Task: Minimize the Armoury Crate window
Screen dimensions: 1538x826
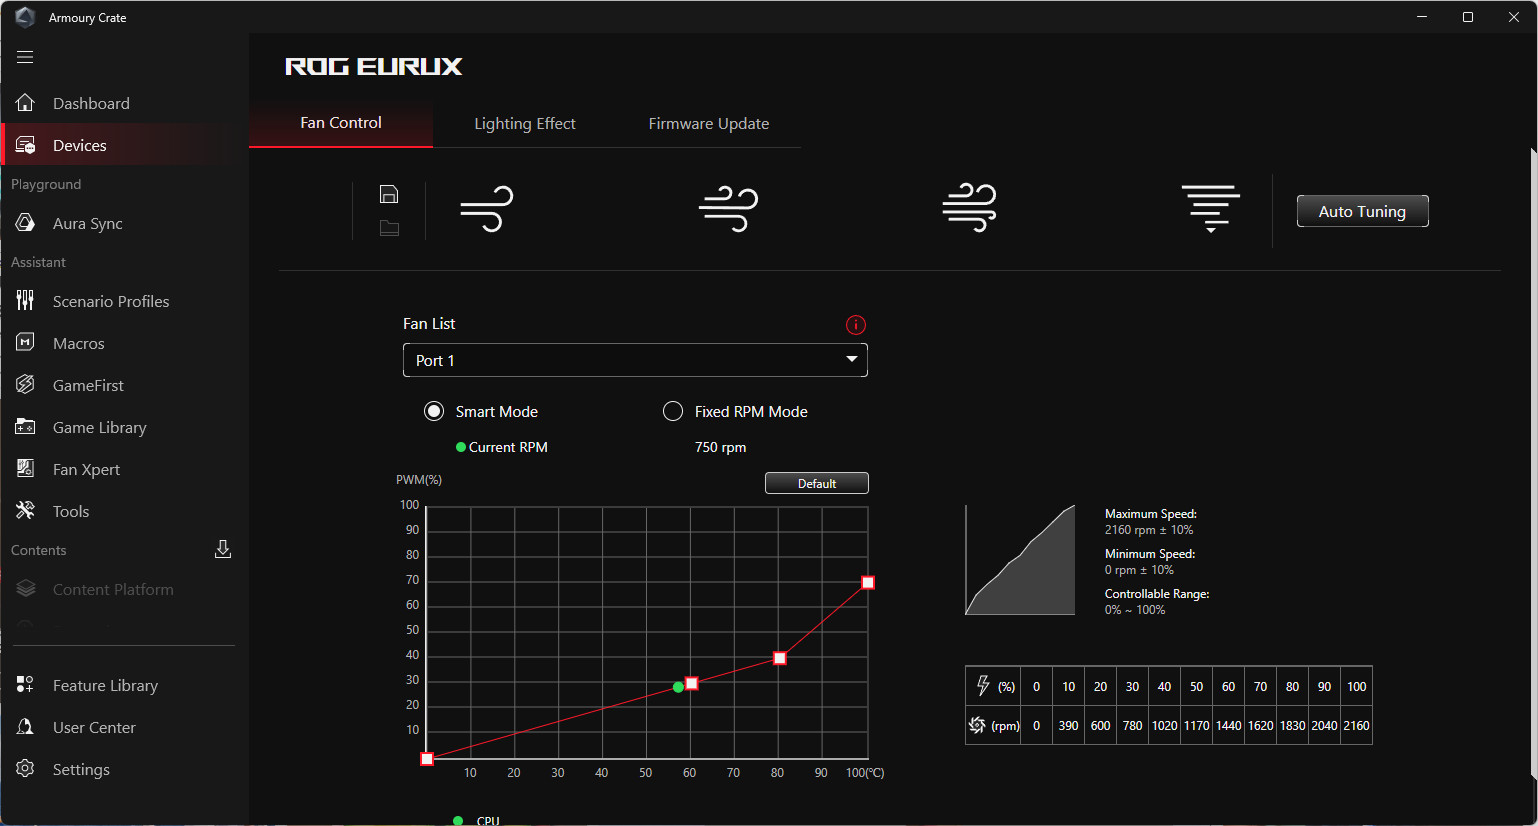Action: (1422, 17)
